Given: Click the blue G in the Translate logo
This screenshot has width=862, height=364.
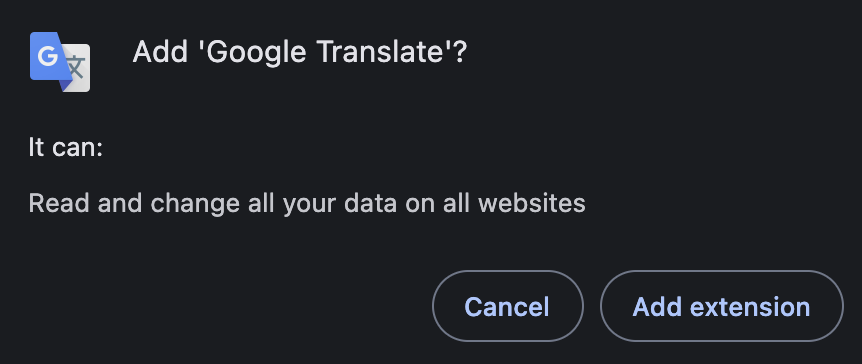Looking at the screenshot, I should tap(47, 57).
